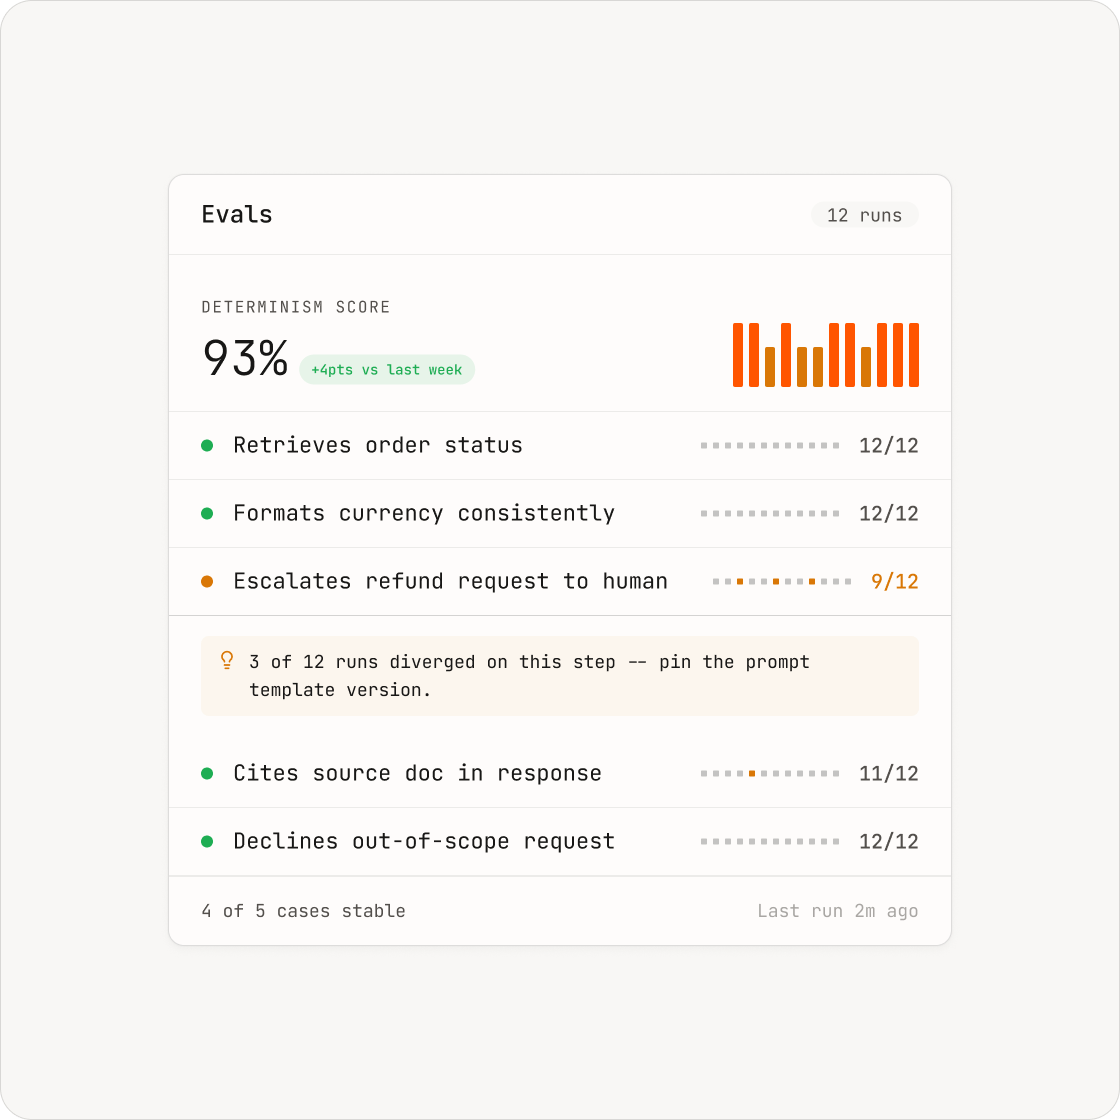Click green dot beside Cites source doc
Viewport: 1120px width, 1120px height.
point(207,774)
